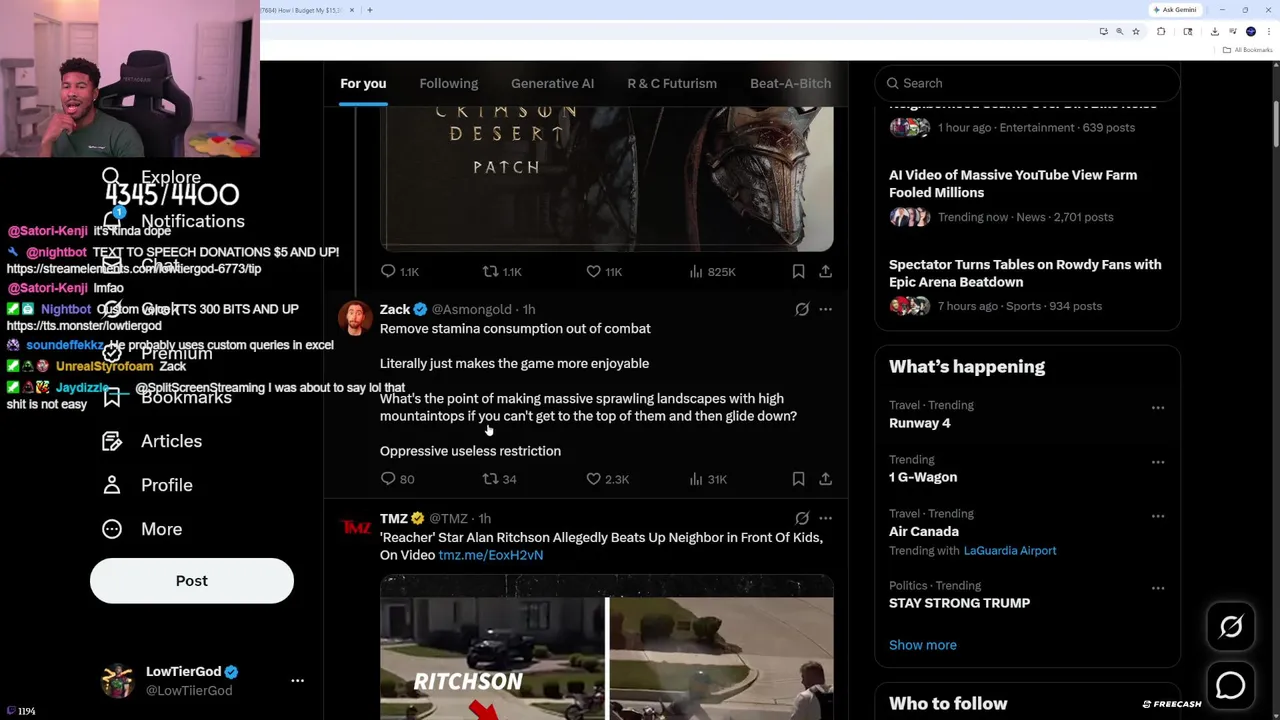Open the Chrome extensions puzzle icon

pos(1161,31)
